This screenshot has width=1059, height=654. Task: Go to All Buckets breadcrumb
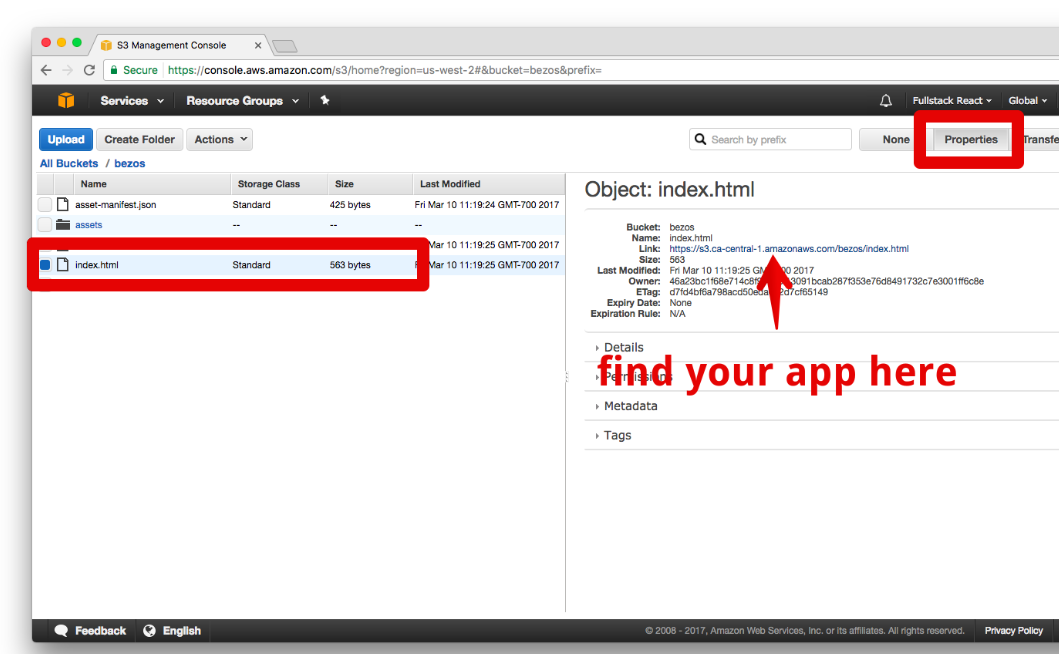(x=69, y=164)
